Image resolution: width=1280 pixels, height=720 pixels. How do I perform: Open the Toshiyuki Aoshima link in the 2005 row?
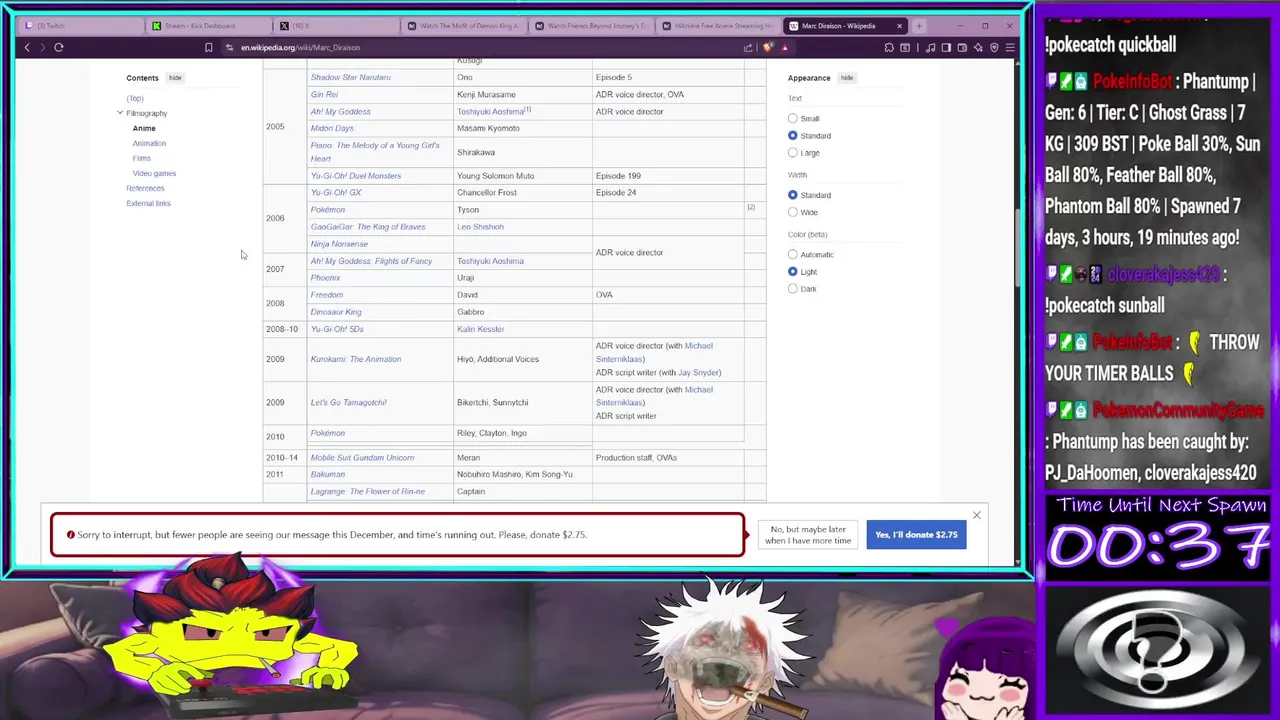click(x=490, y=111)
